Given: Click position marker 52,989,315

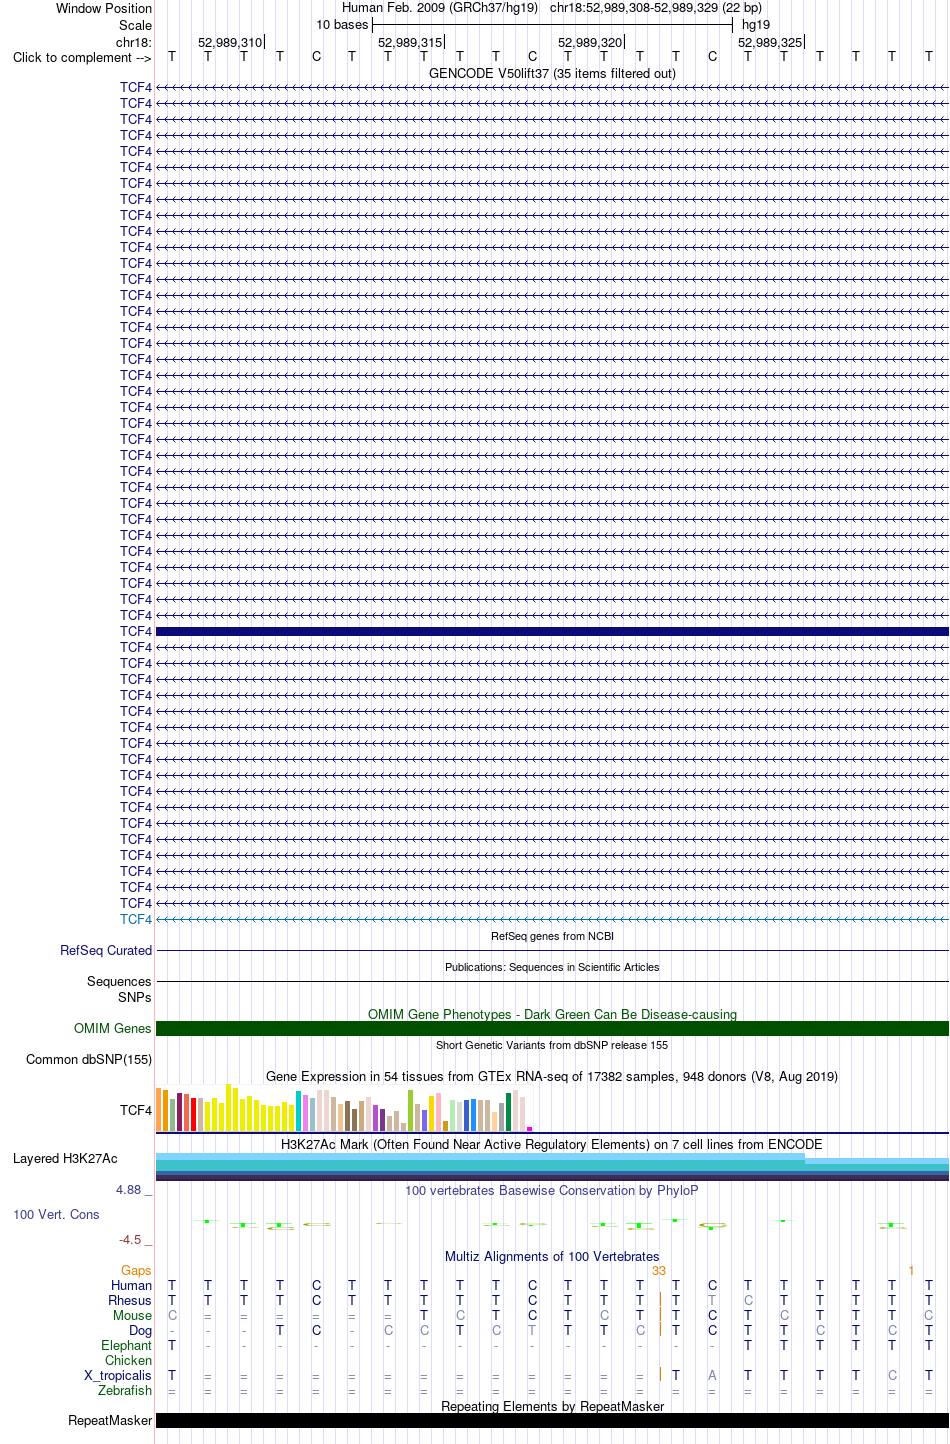Looking at the screenshot, I should click(410, 43).
